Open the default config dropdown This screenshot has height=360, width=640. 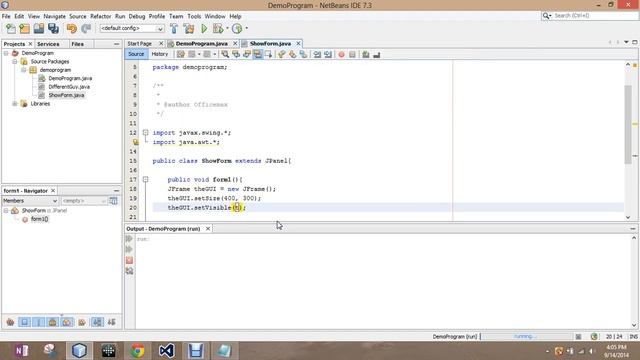(132, 29)
